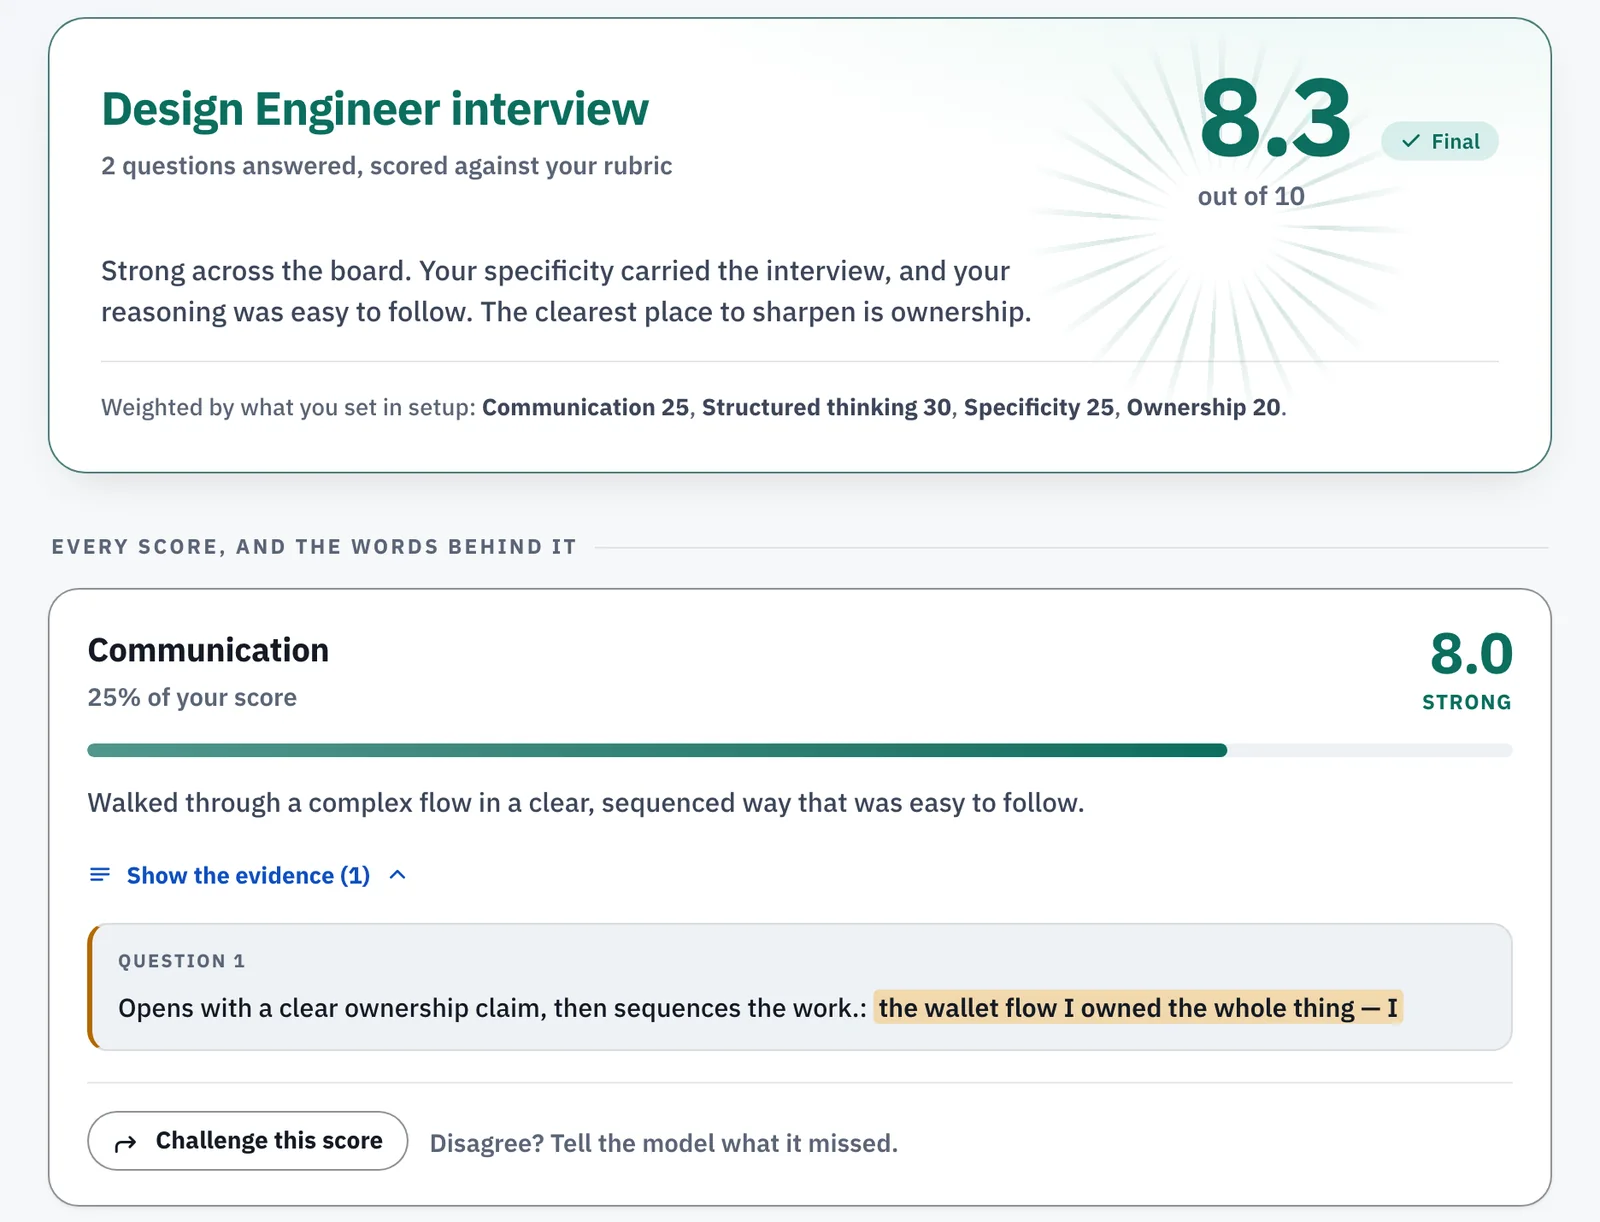Click the Challenge this score button

(247, 1141)
